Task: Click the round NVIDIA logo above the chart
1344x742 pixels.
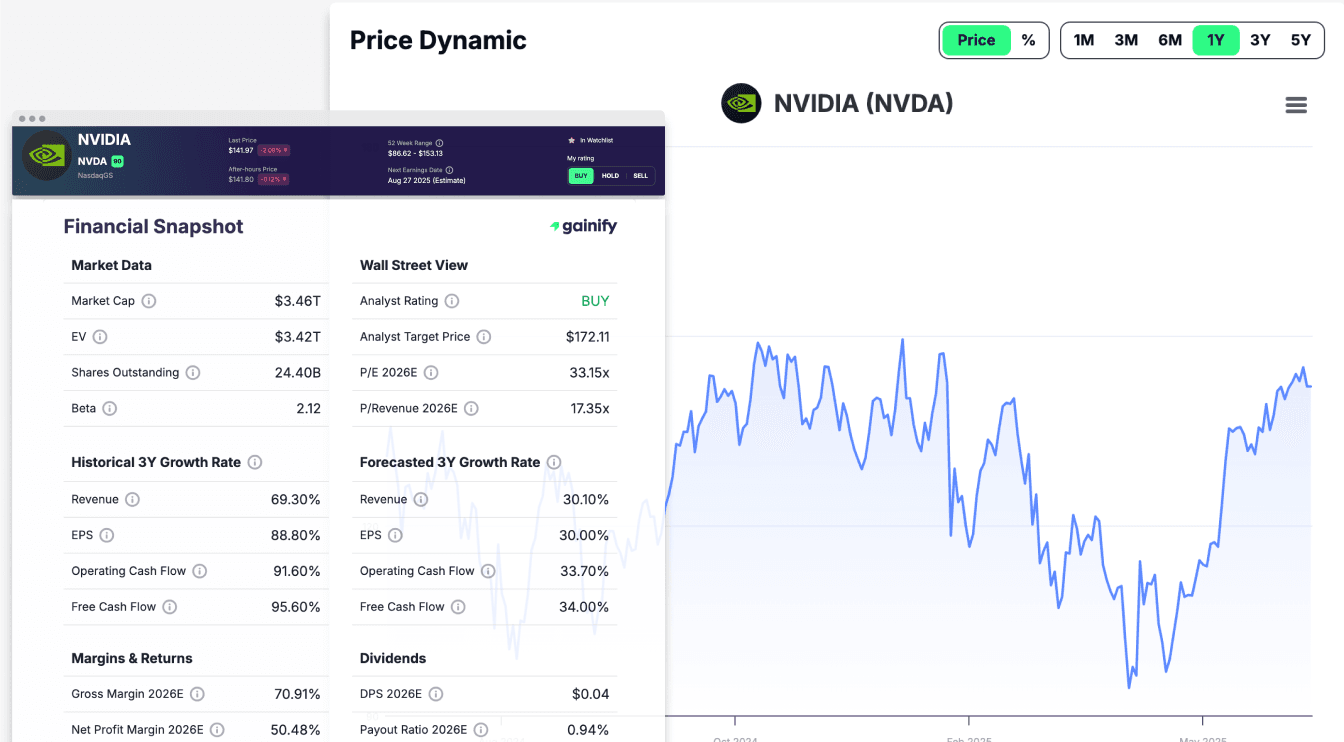Action: (x=741, y=103)
